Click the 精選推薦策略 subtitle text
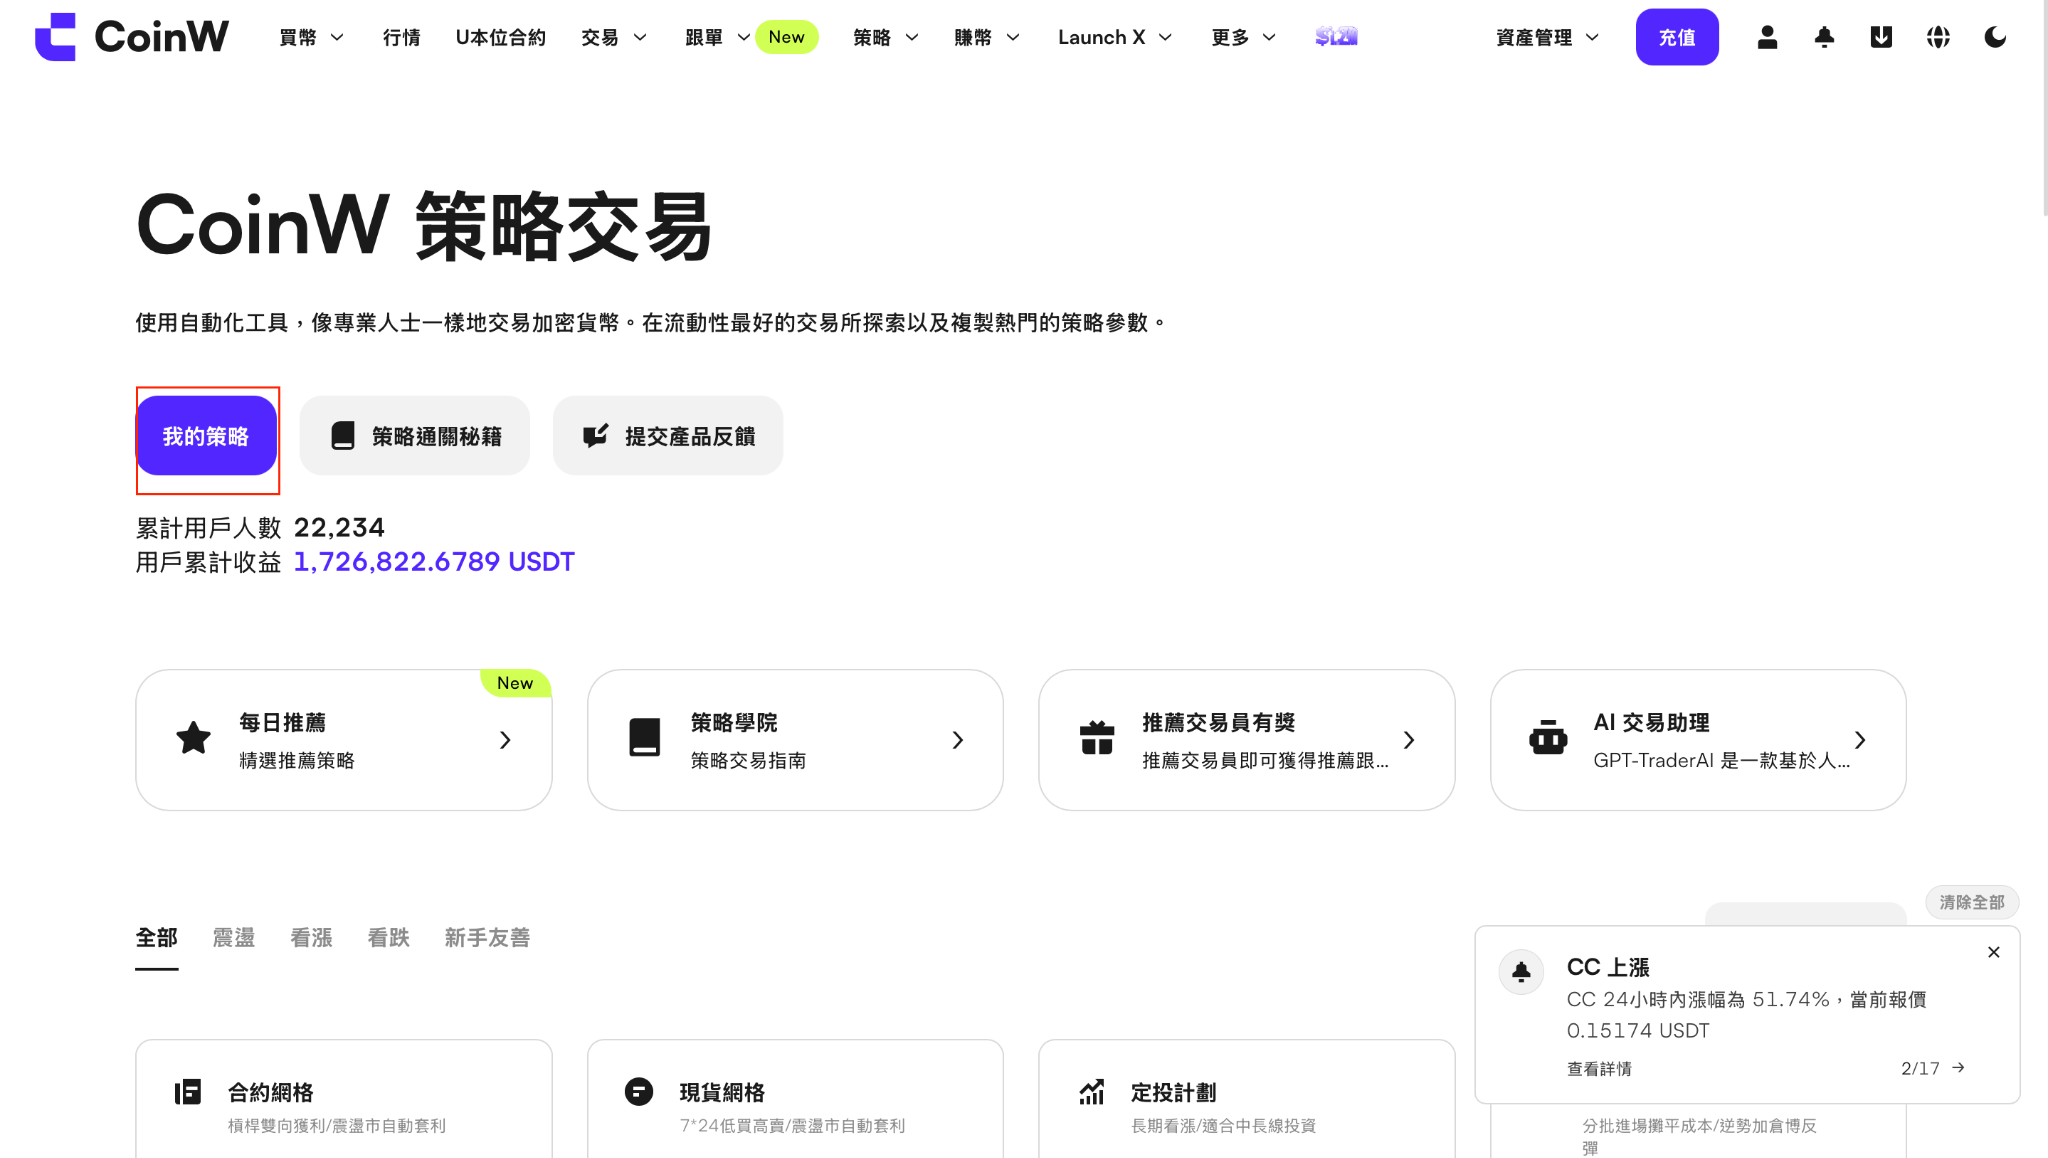This screenshot has height=1158, width=2048. tap(297, 761)
